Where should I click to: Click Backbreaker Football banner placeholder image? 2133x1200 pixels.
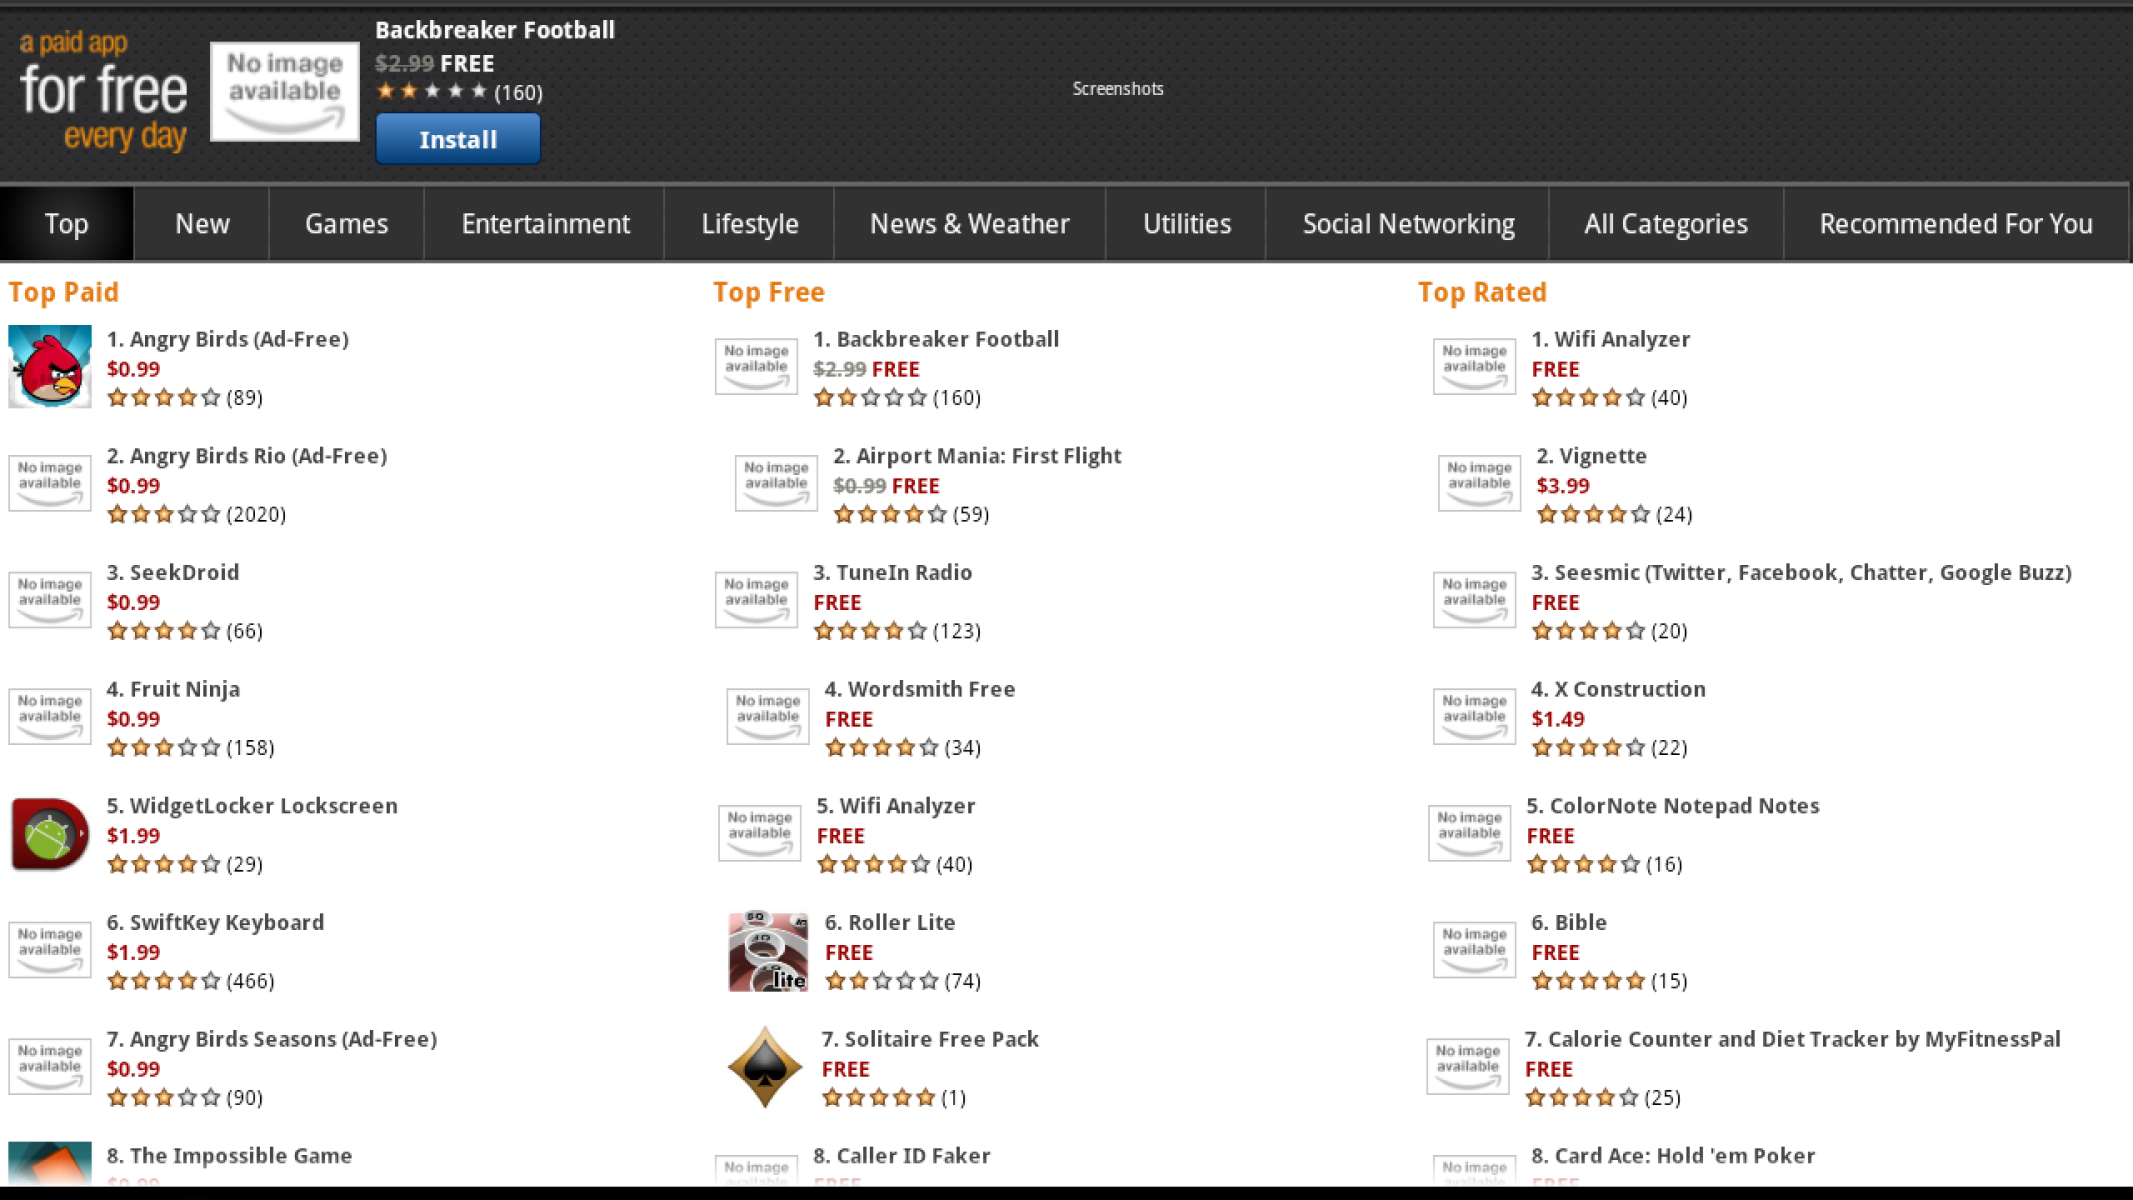285,91
